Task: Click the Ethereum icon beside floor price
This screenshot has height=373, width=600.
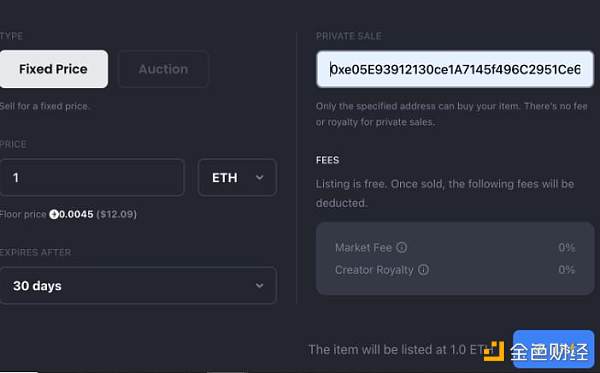Action: (54, 214)
